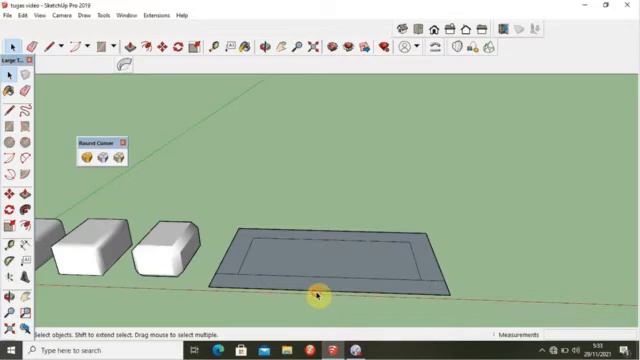Pick the Line tool in the top toolbar

[49, 47]
